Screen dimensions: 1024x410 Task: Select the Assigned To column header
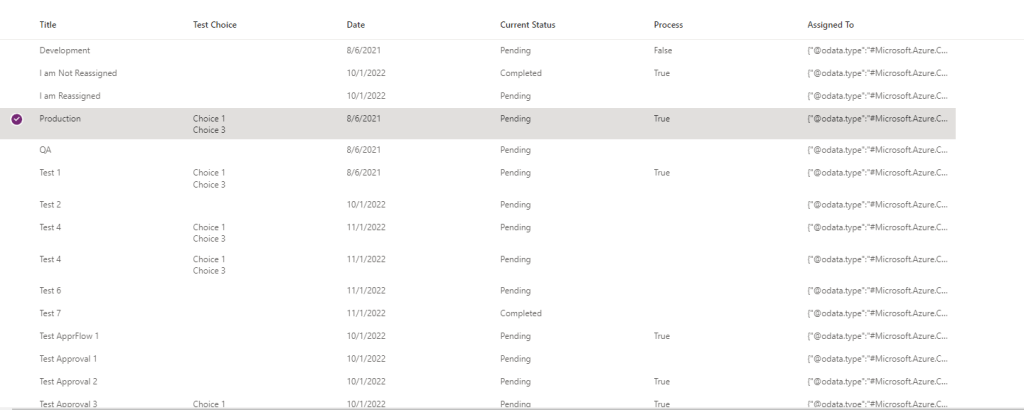[830, 24]
